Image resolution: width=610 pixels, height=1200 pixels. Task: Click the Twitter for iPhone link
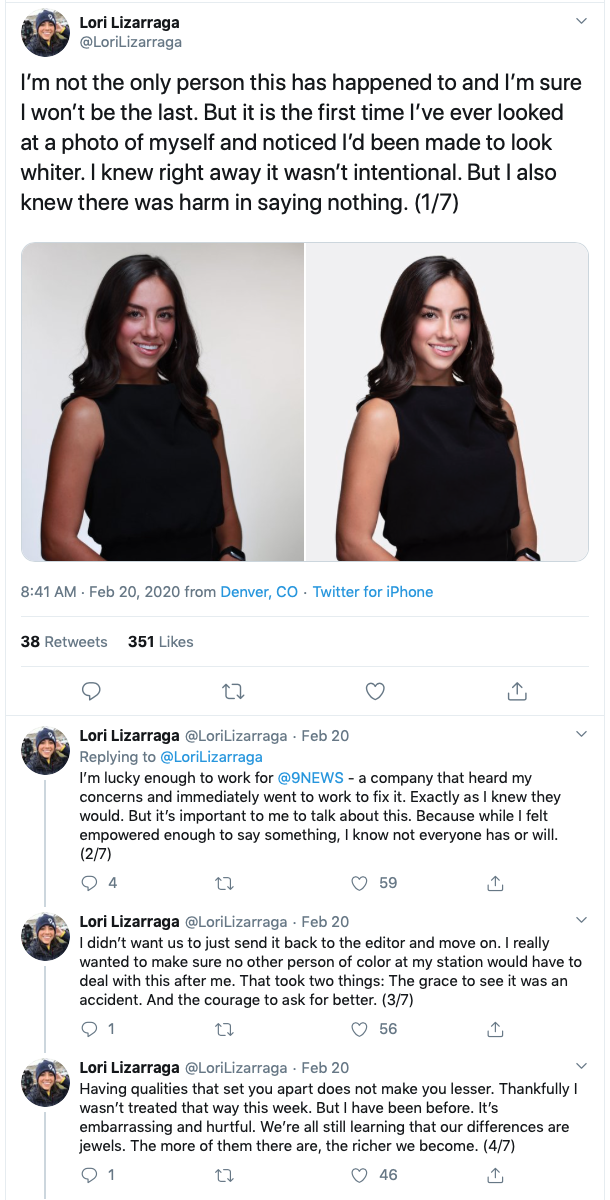coord(373,592)
